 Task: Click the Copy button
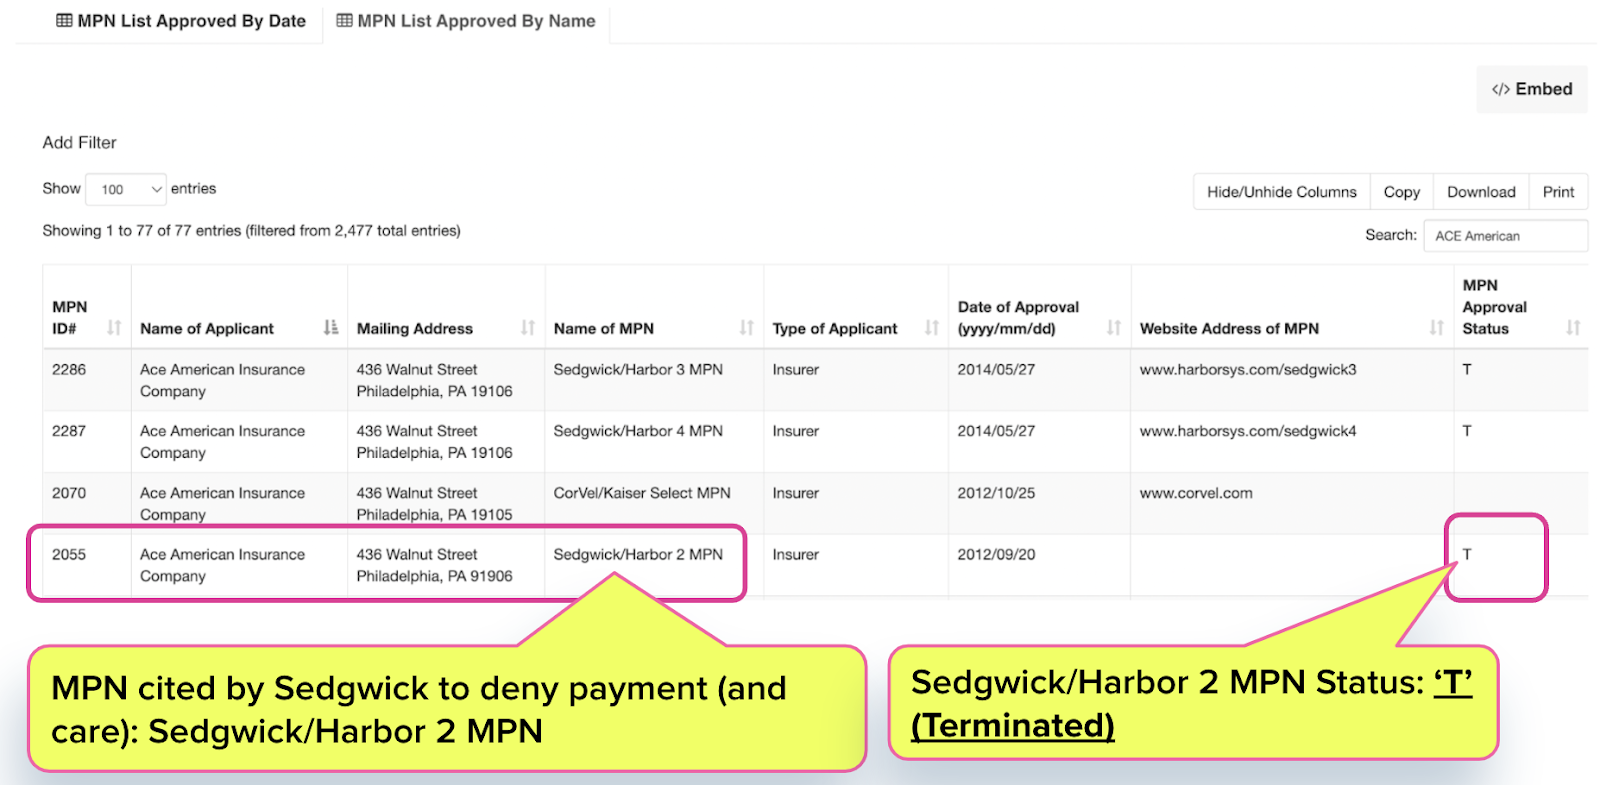point(1402,192)
